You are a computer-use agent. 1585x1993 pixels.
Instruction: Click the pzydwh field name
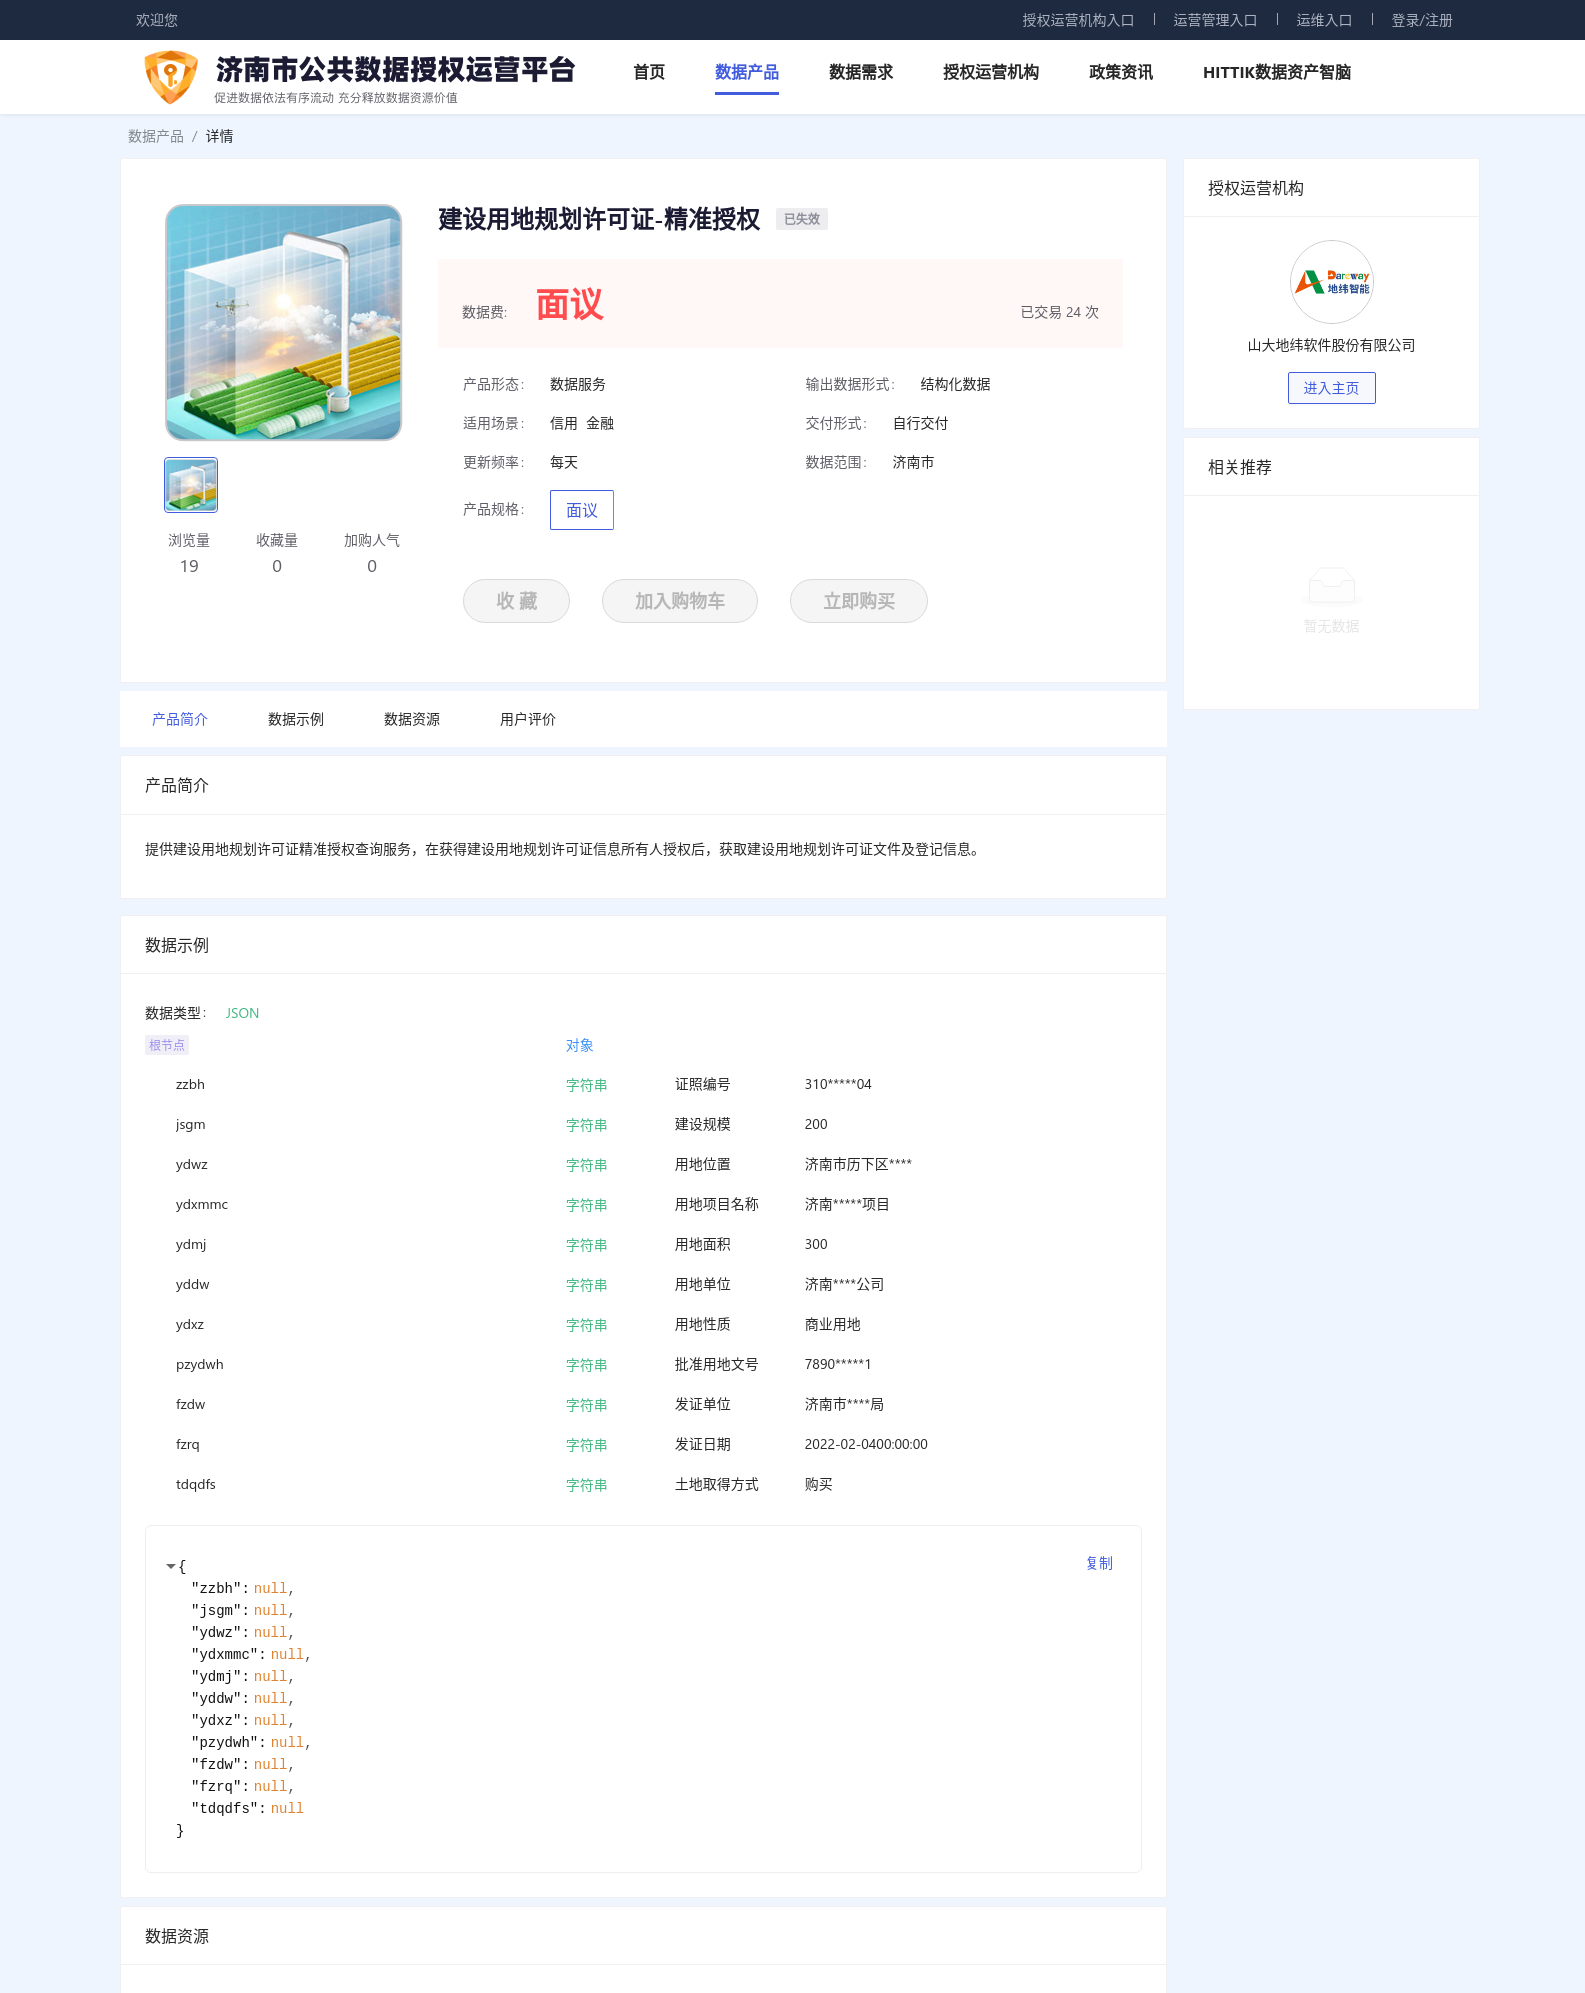(x=199, y=1364)
